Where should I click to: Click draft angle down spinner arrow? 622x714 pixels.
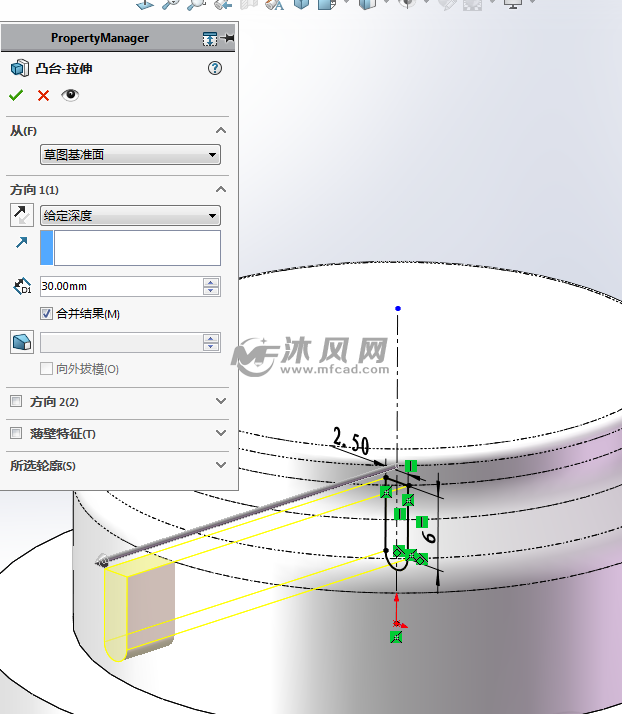click(211, 347)
